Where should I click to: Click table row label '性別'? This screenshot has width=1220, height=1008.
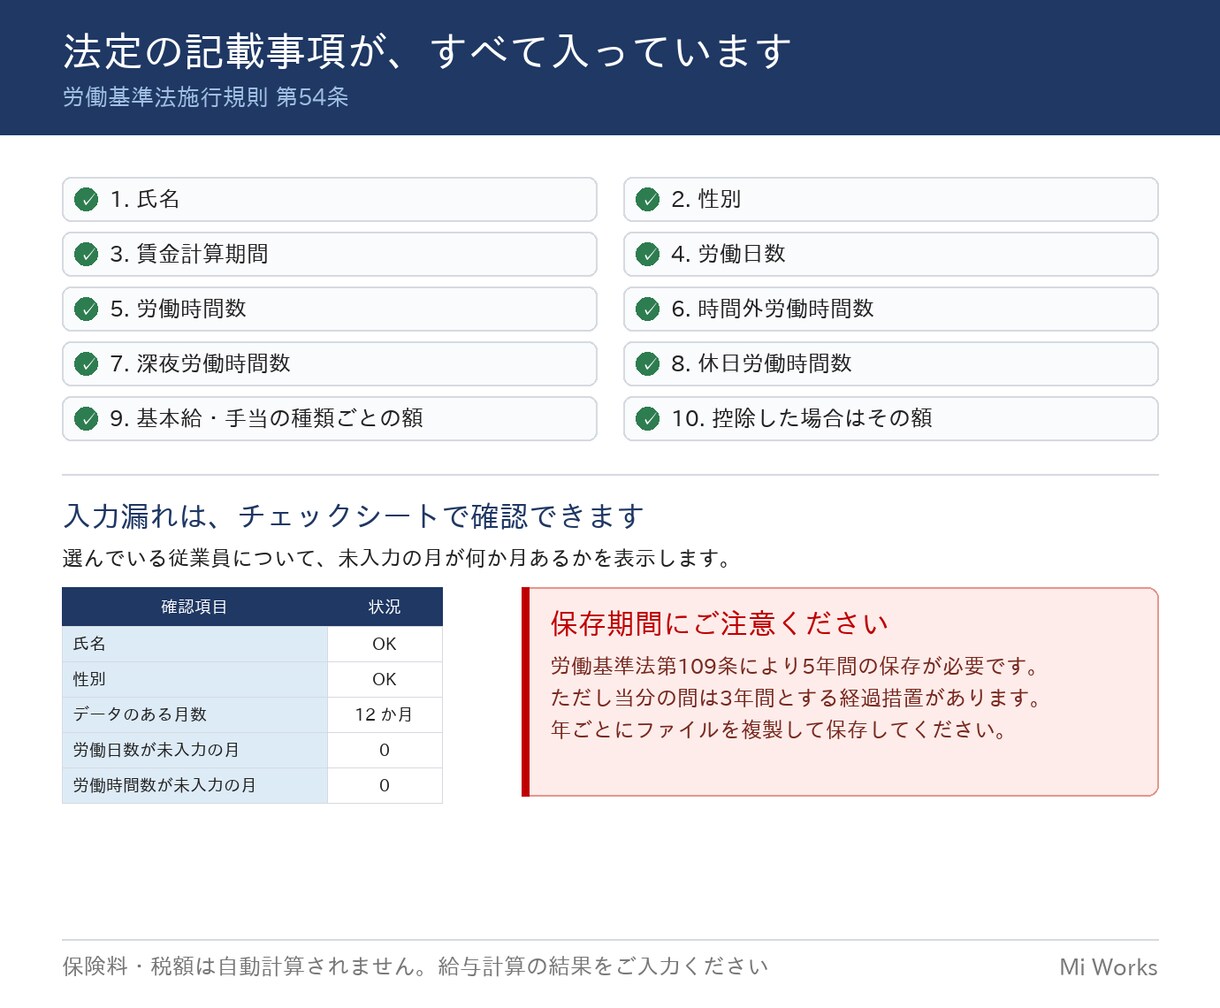point(195,679)
